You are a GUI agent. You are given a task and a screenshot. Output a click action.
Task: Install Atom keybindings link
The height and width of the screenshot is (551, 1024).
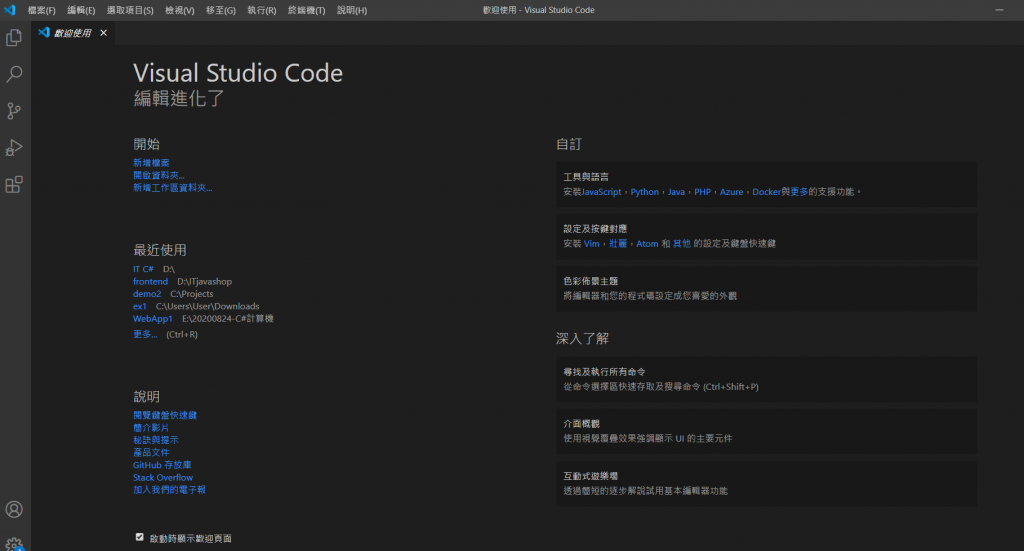click(647, 244)
